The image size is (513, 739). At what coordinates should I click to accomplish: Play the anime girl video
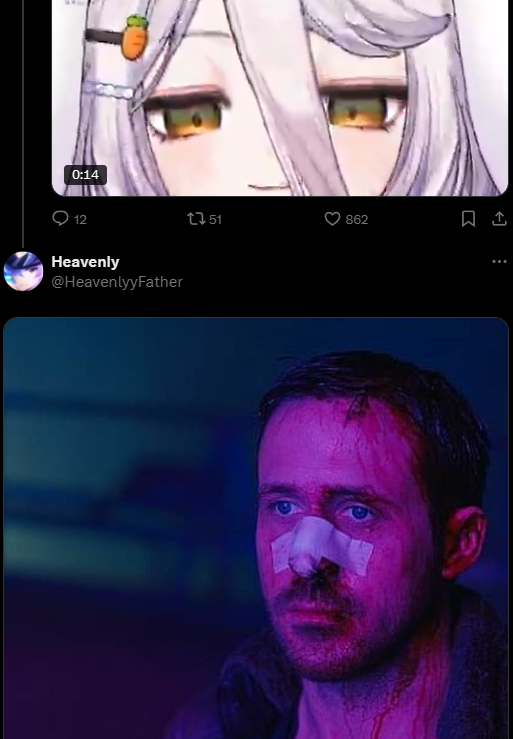pyautogui.click(x=280, y=98)
